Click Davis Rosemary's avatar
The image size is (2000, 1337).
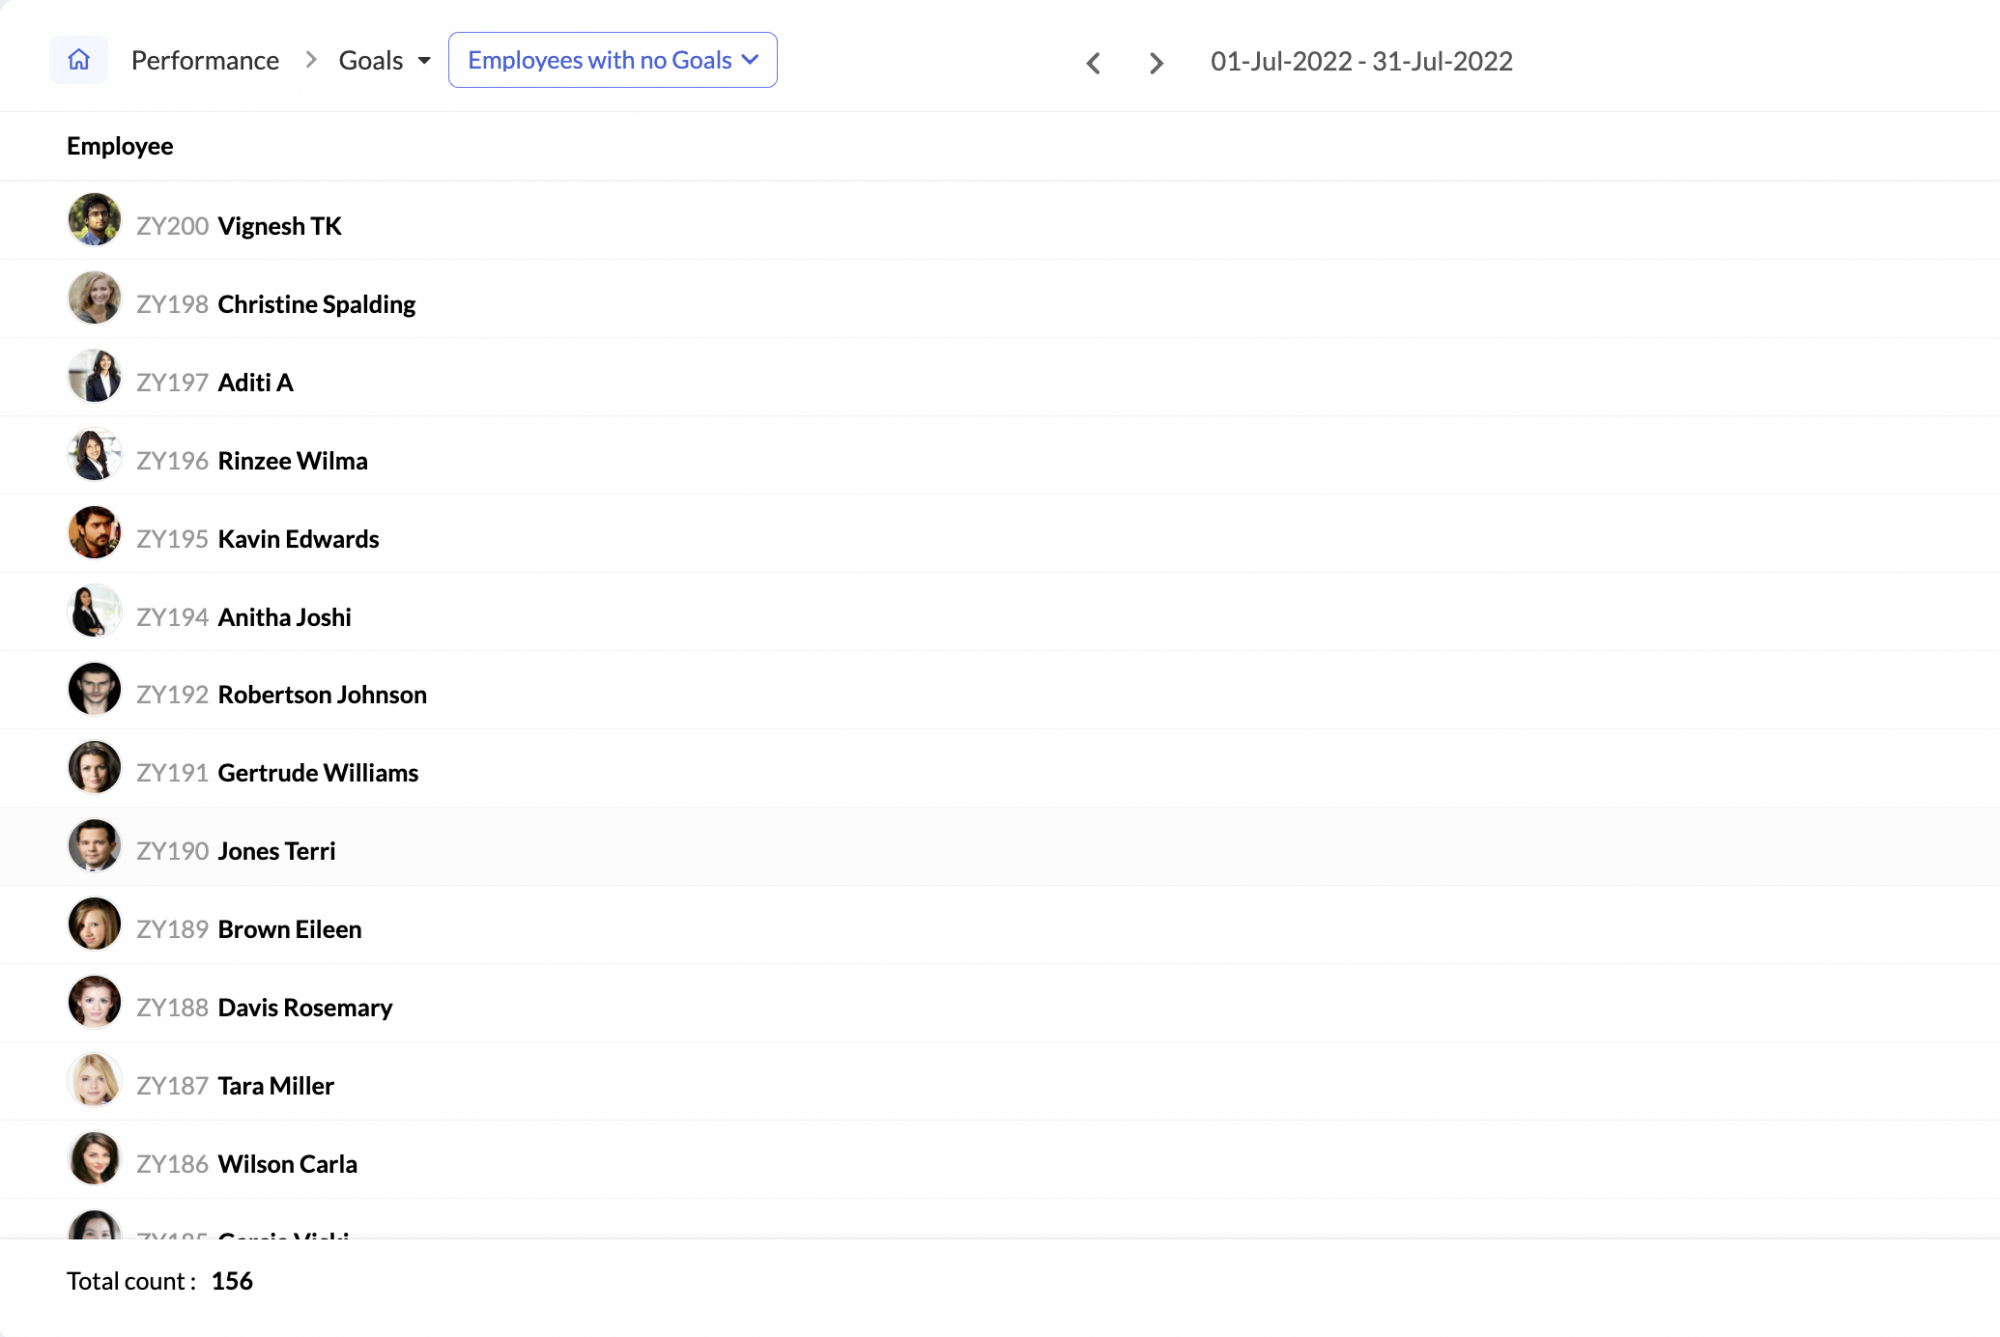click(94, 1002)
